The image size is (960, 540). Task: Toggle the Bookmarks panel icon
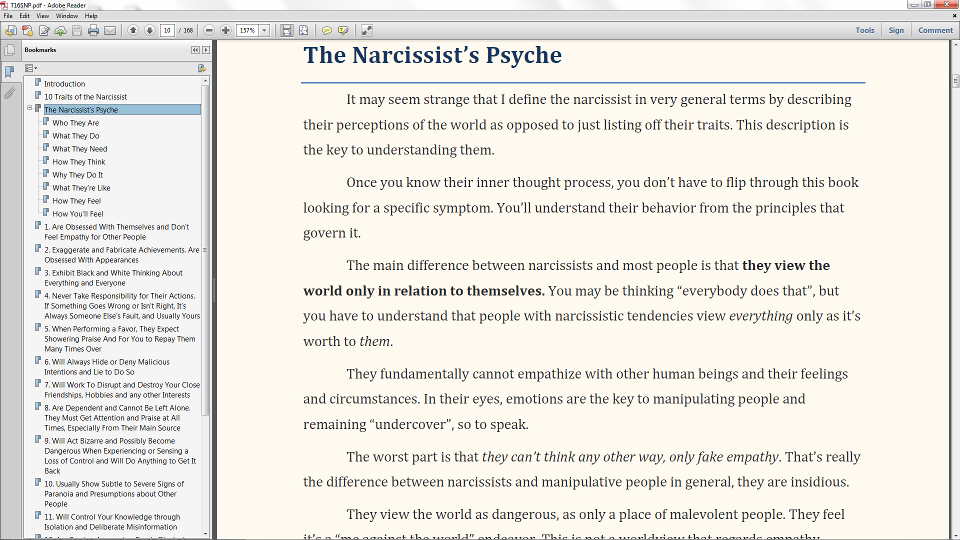(x=9, y=72)
